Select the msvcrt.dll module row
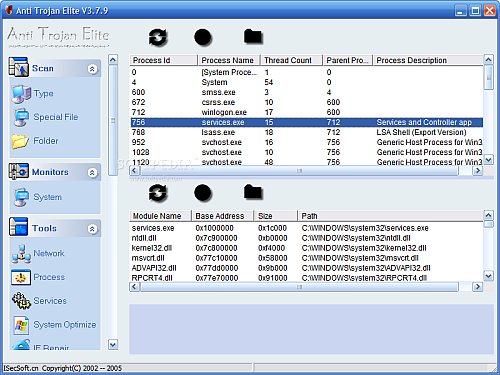This screenshot has width=500, height=375. pos(306,258)
